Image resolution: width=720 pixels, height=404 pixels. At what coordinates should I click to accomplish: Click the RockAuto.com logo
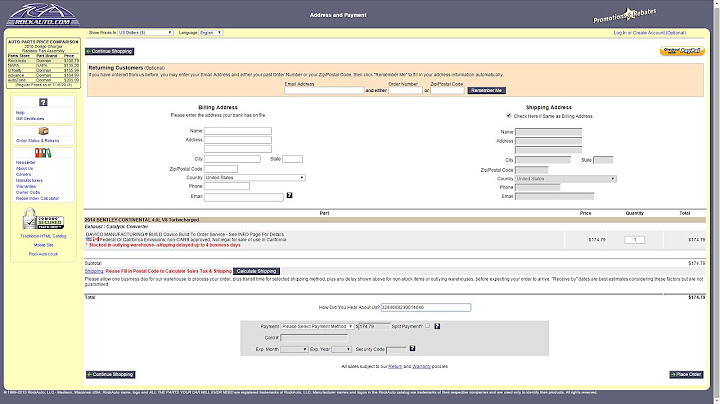point(42,15)
